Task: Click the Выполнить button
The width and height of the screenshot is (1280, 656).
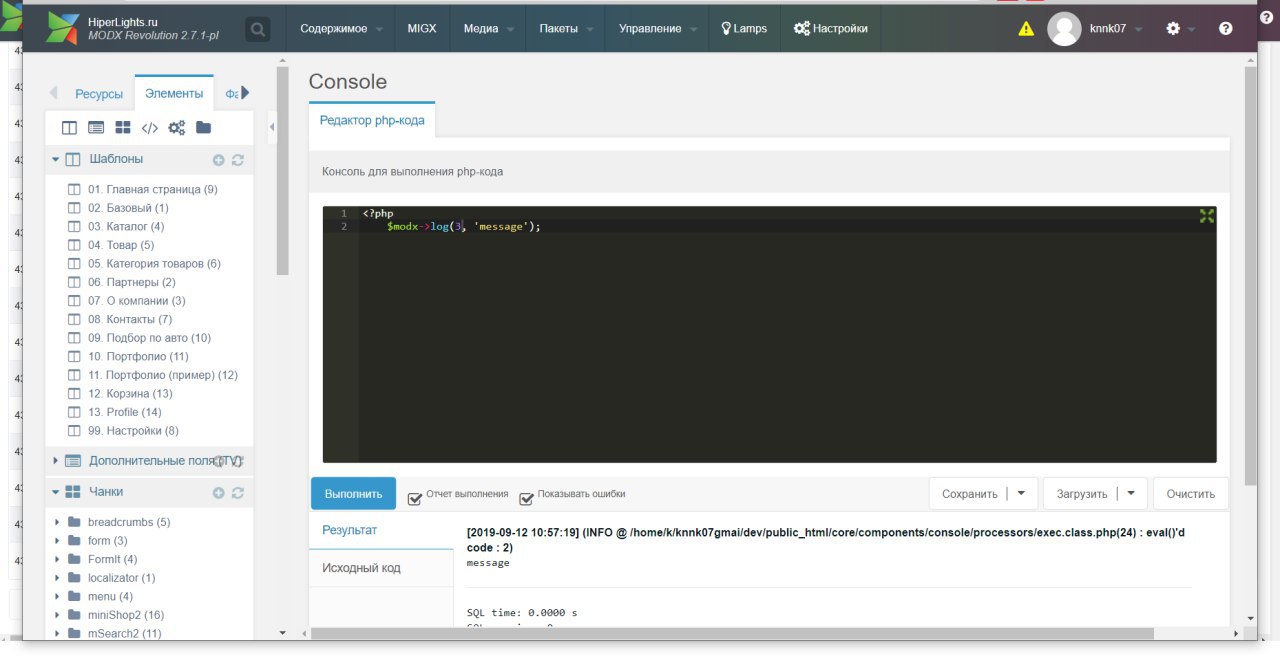Action: [x=354, y=493]
